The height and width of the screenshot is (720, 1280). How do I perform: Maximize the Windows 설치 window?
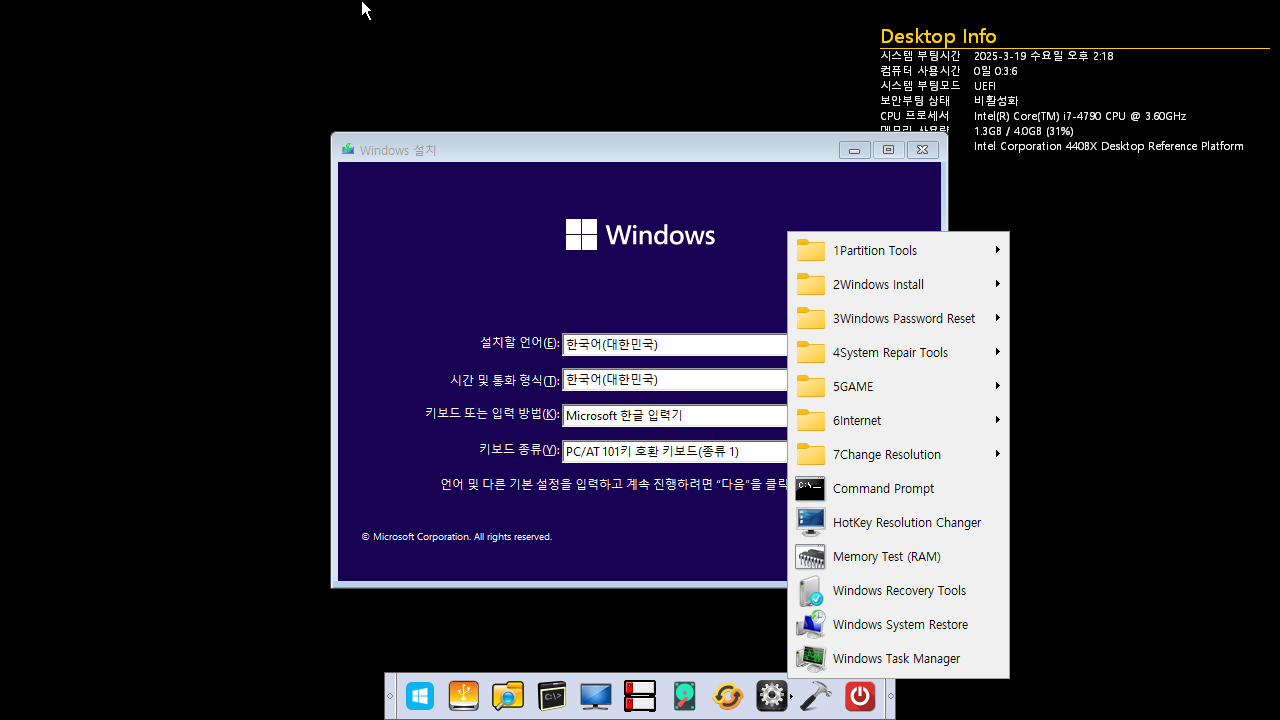coord(888,150)
